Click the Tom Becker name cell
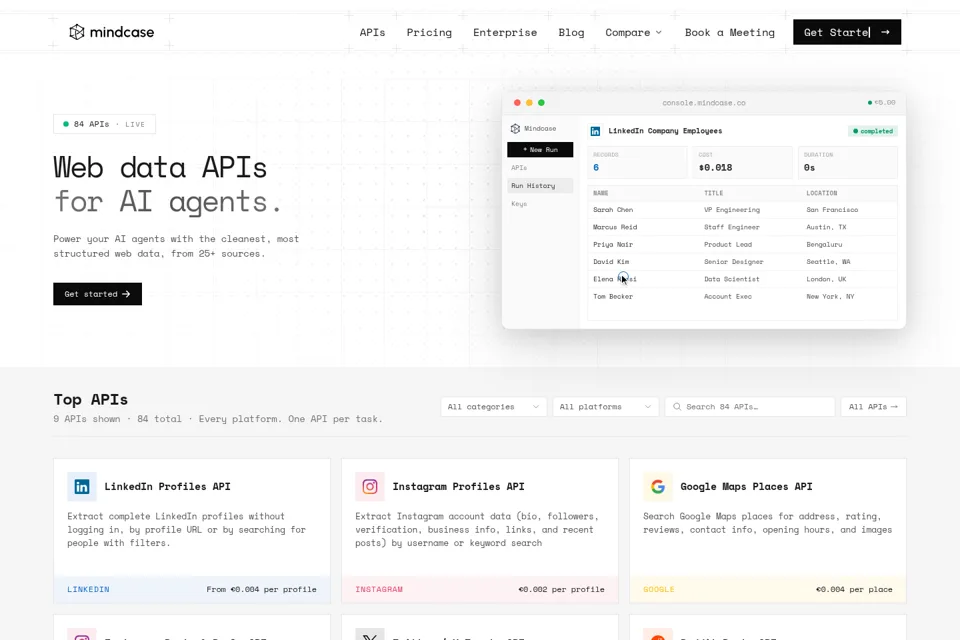960x640 pixels. [x=613, y=296]
